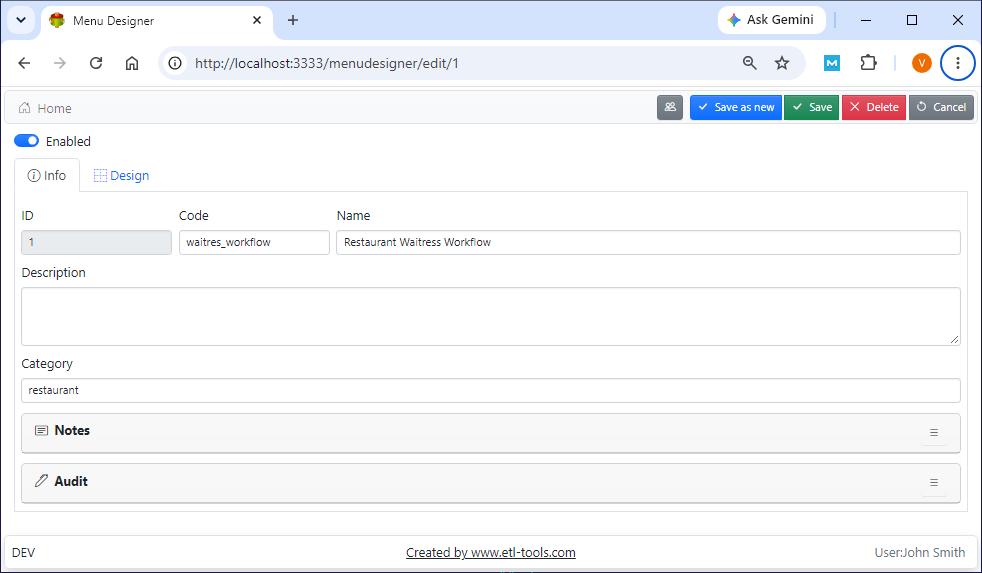Click the browser home icon
Viewport: 982px width, 573px height.
pyautogui.click(x=132, y=63)
